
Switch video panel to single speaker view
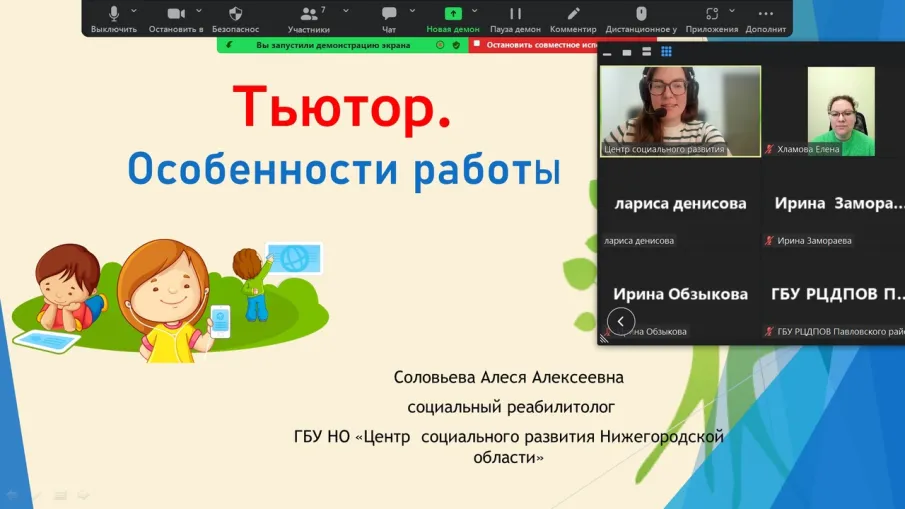627,53
